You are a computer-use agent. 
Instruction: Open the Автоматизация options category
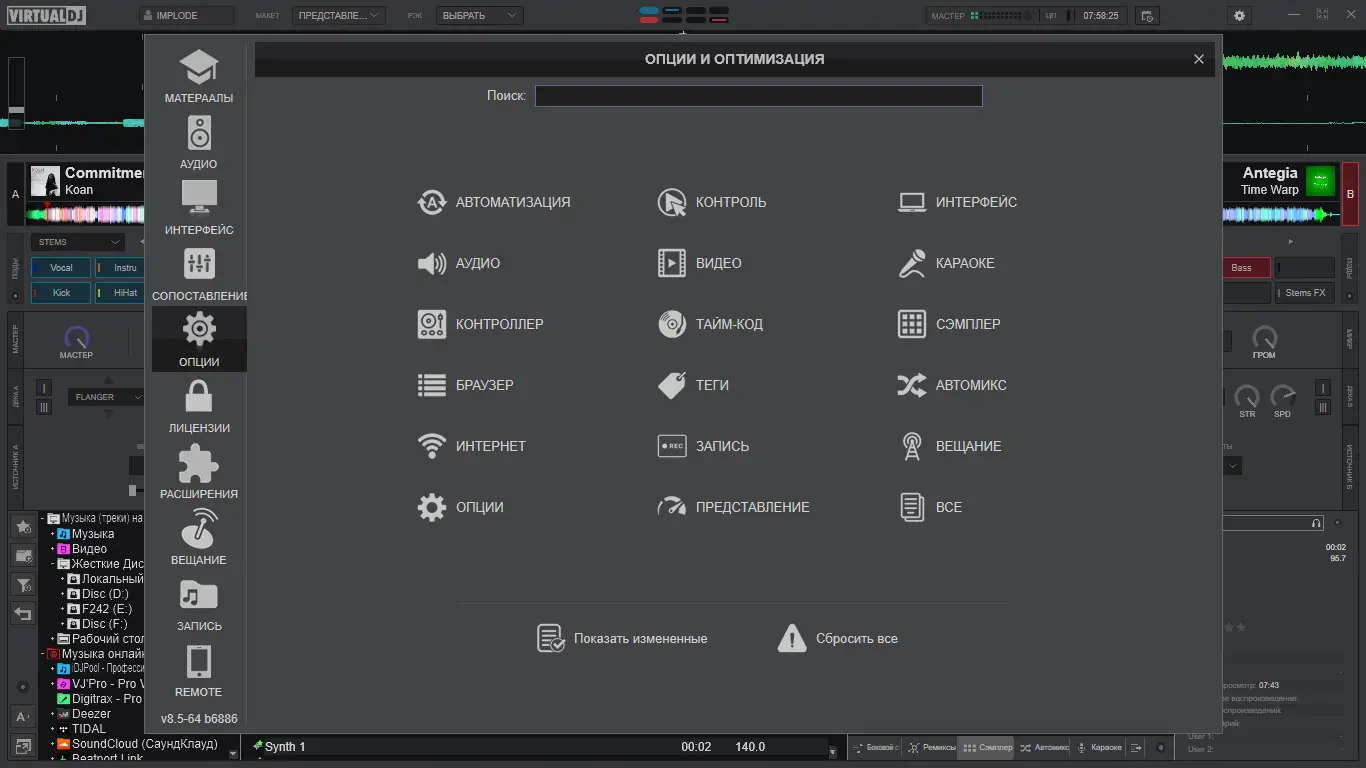[x=494, y=202]
